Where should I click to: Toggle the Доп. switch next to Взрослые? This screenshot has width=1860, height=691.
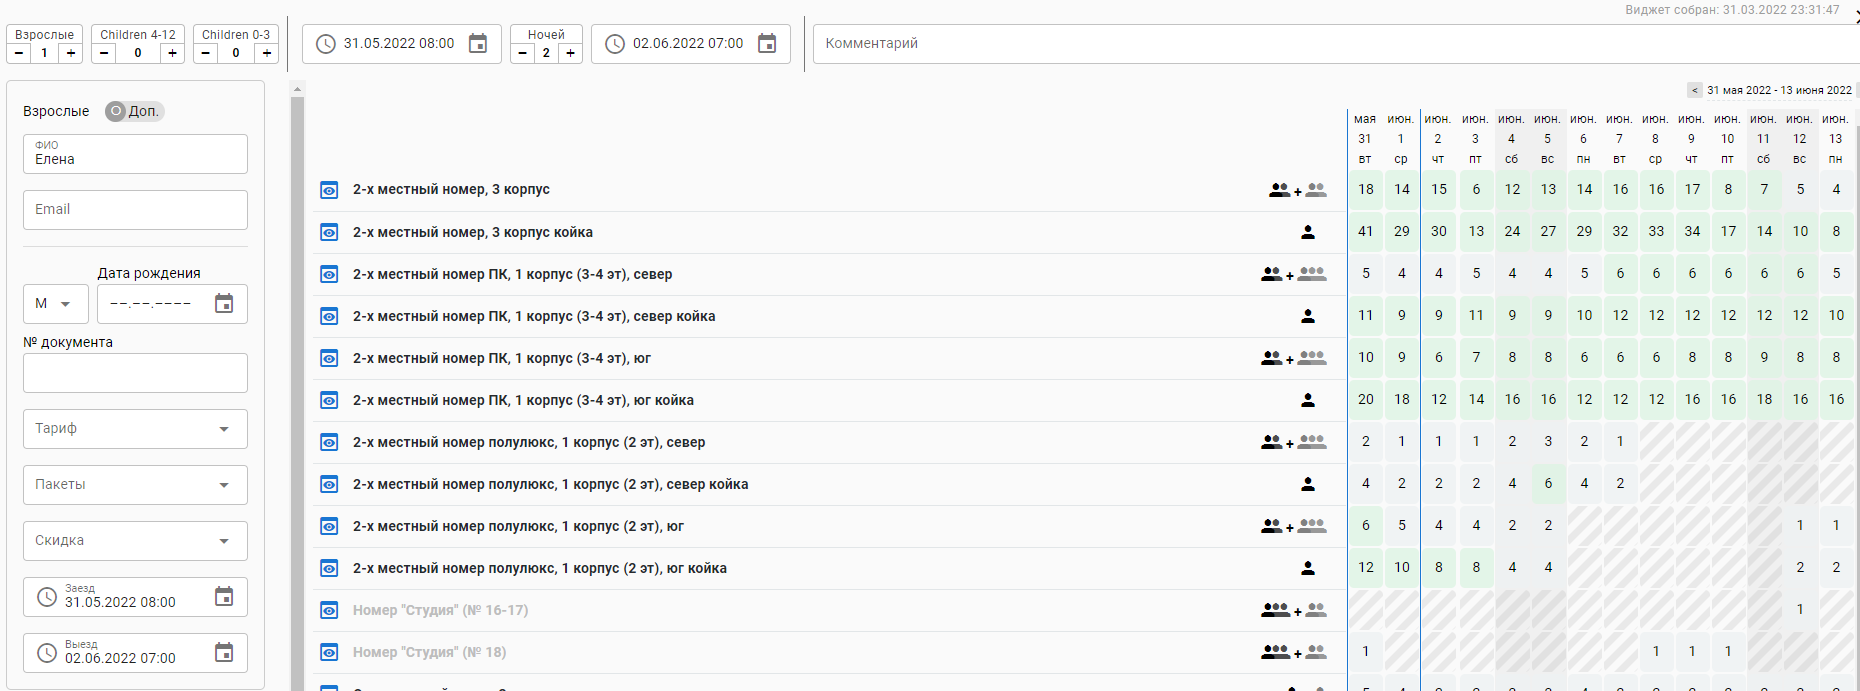coord(117,111)
